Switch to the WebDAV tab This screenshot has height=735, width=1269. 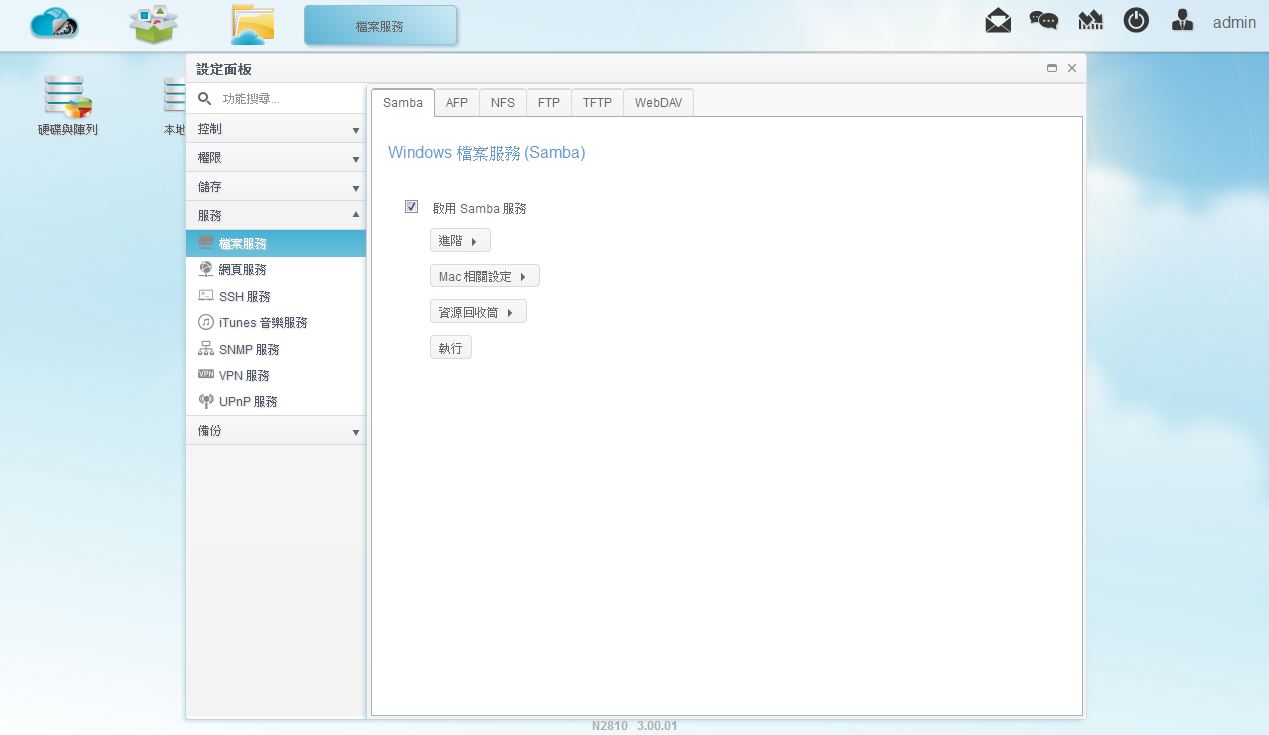658,103
